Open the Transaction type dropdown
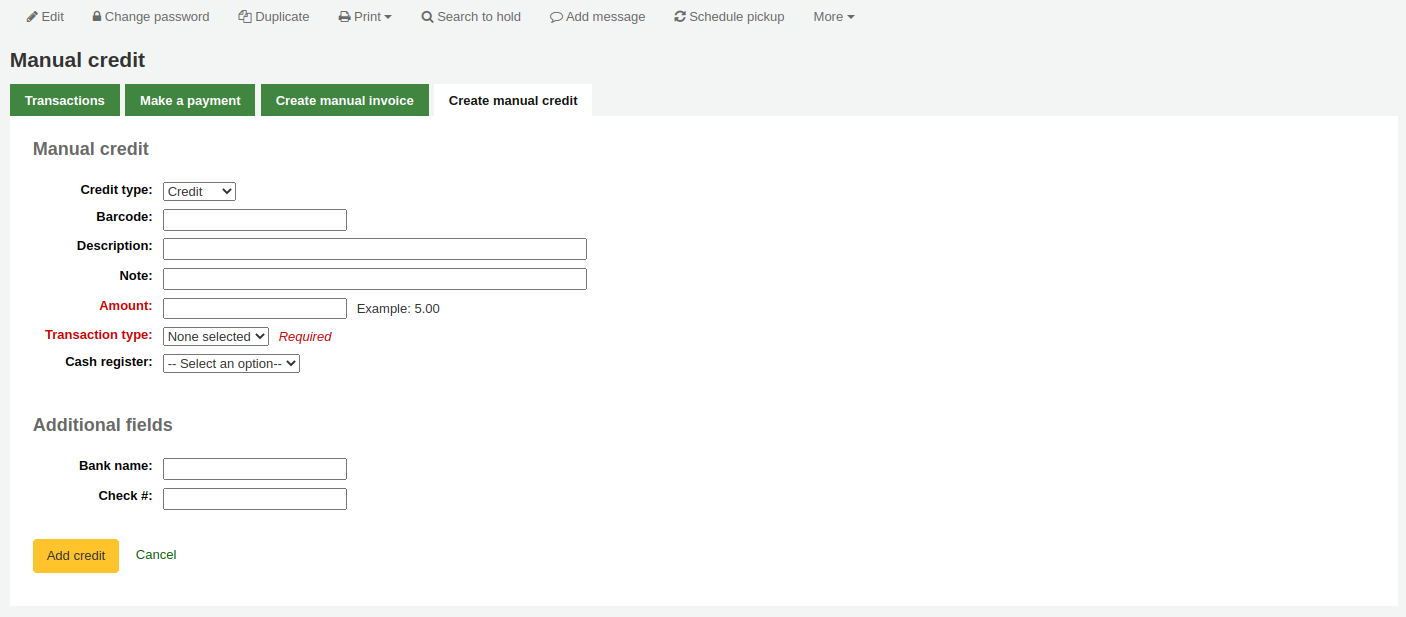Viewport: 1406px width, 617px height. pyautogui.click(x=215, y=336)
